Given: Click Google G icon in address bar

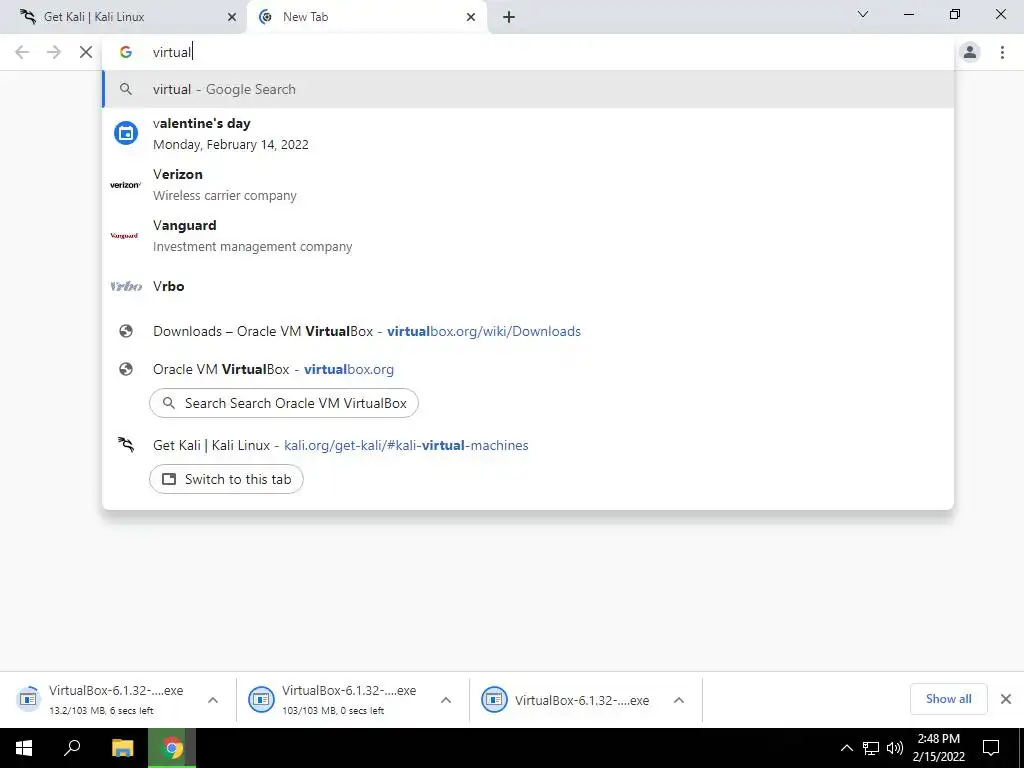Looking at the screenshot, I should [x=126, y=52].
